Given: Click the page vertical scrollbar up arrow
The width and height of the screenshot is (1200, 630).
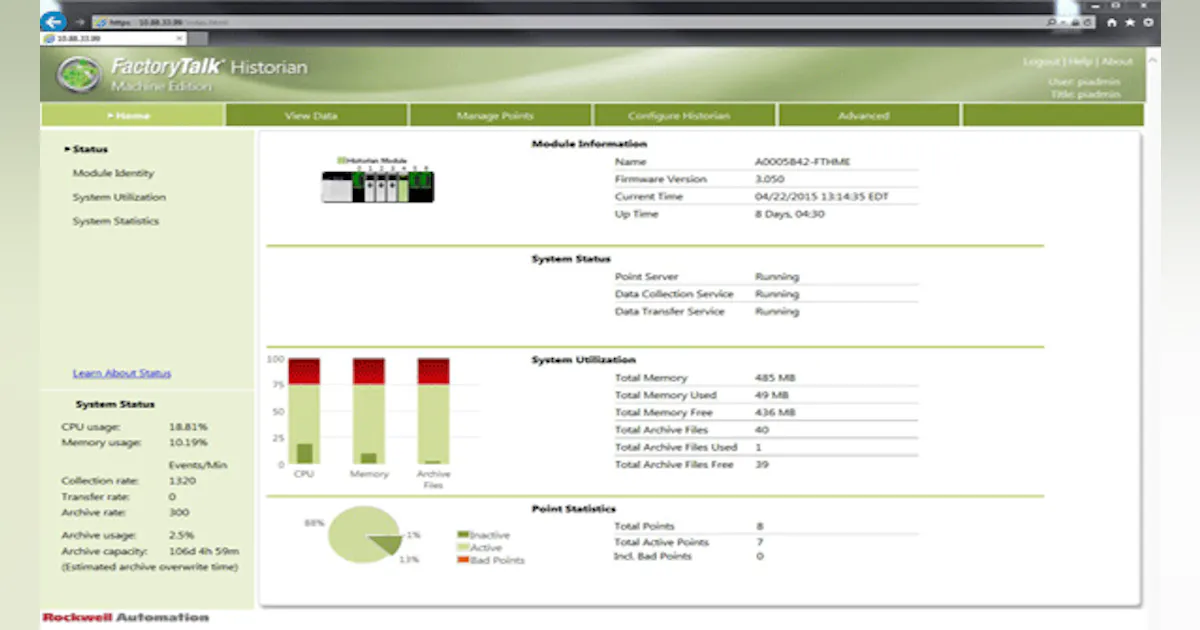Looking at the screenshot, I should click(x=1151, y=61).
